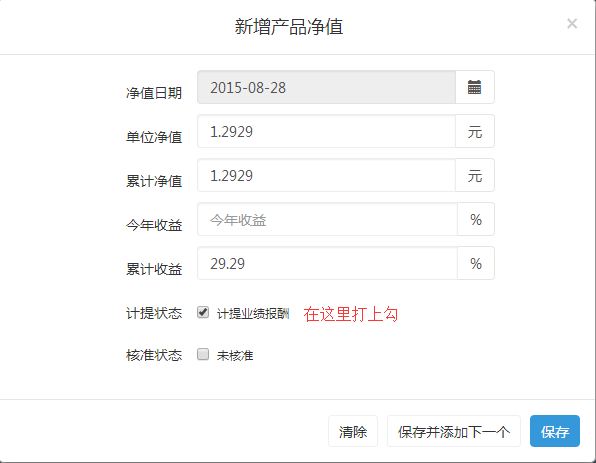Select the 2015-08-28 date field
This screenshot has height=463, width=596.
[327, 87]
